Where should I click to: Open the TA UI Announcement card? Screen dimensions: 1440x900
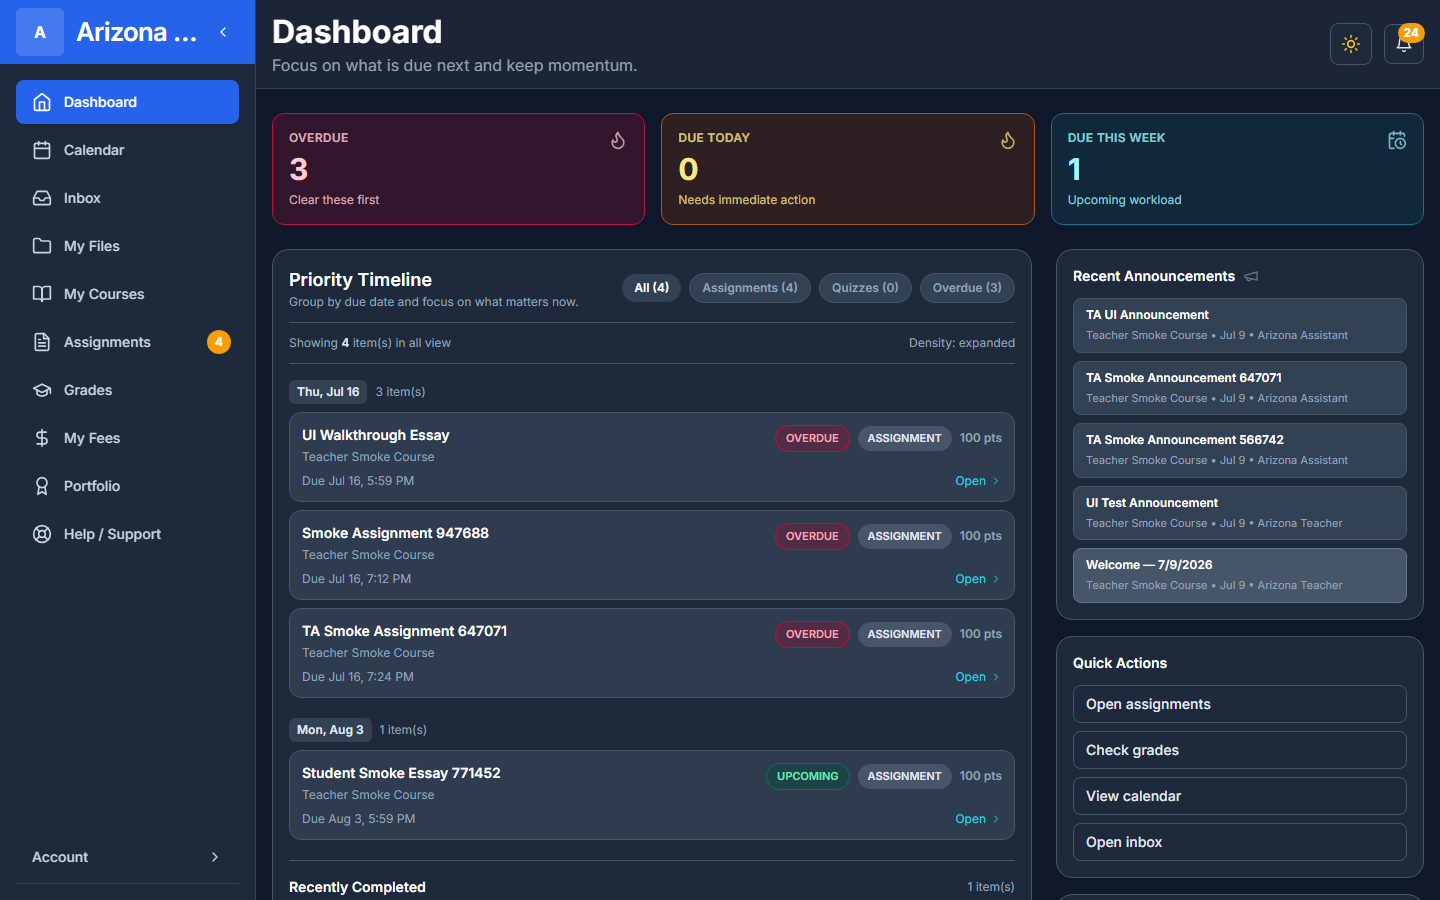pos(1240,325)
